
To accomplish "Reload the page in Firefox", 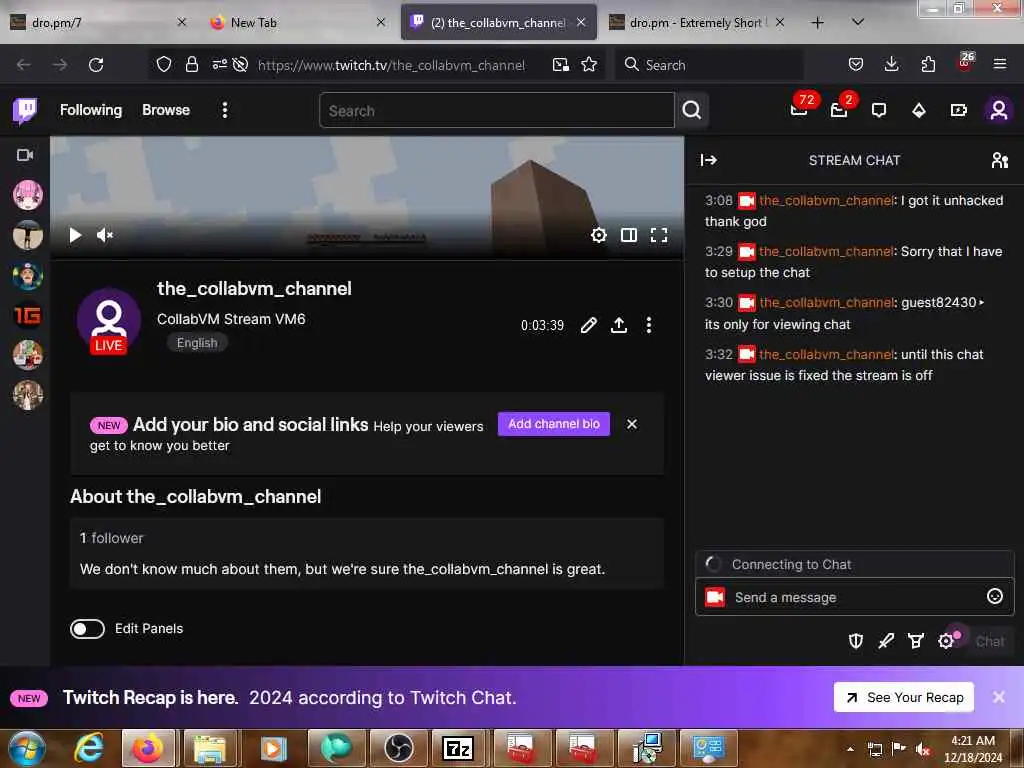I will [96, 65].
